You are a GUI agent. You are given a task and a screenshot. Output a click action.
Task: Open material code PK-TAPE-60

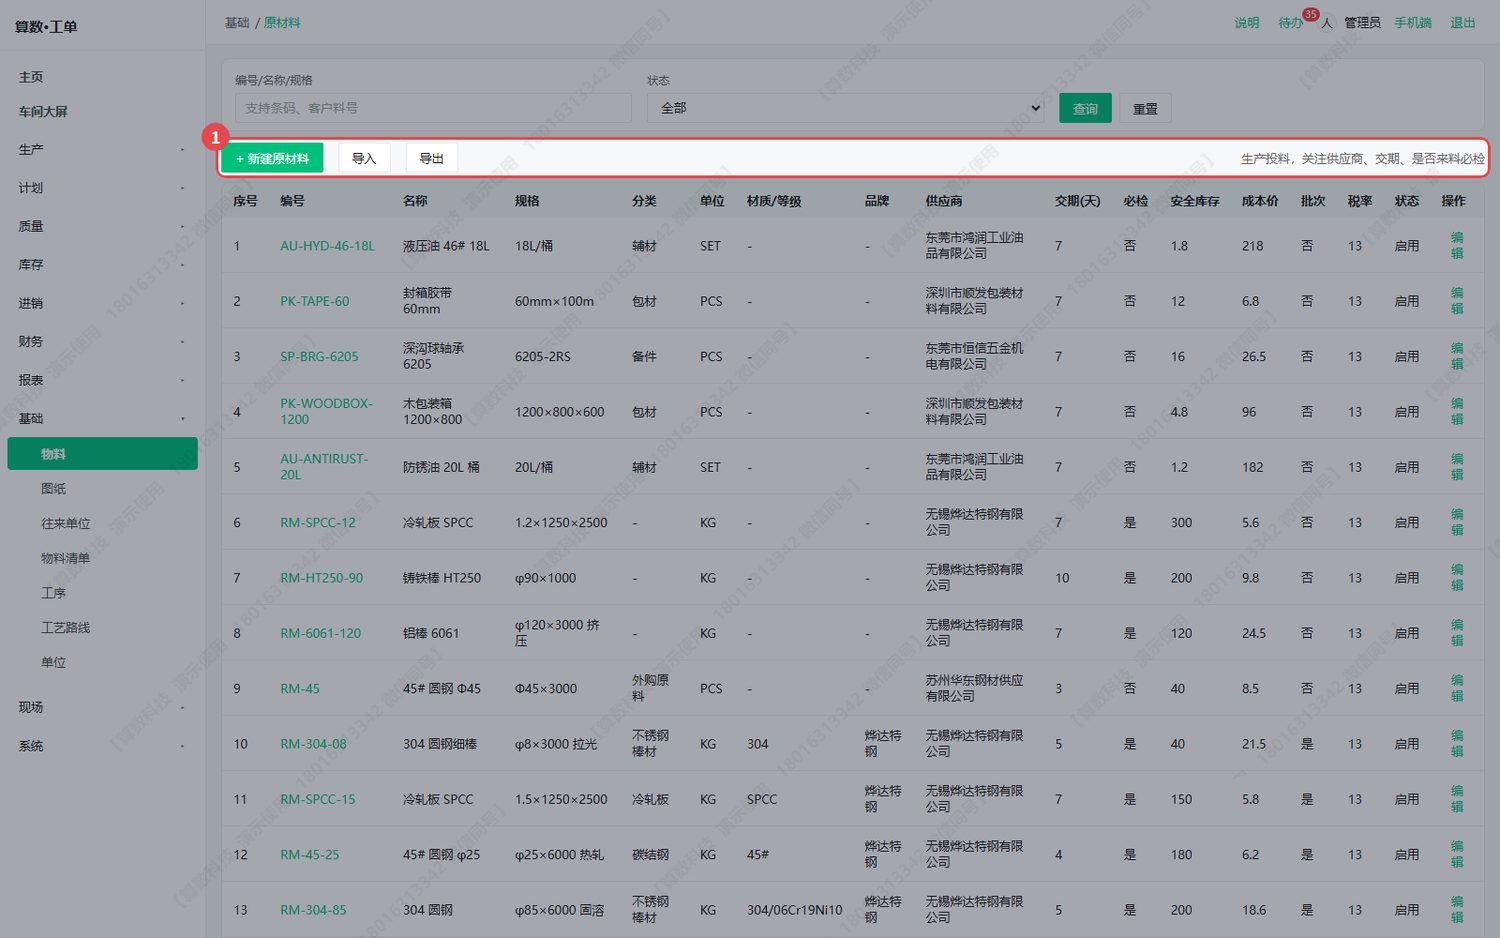[x=315, y=301]
